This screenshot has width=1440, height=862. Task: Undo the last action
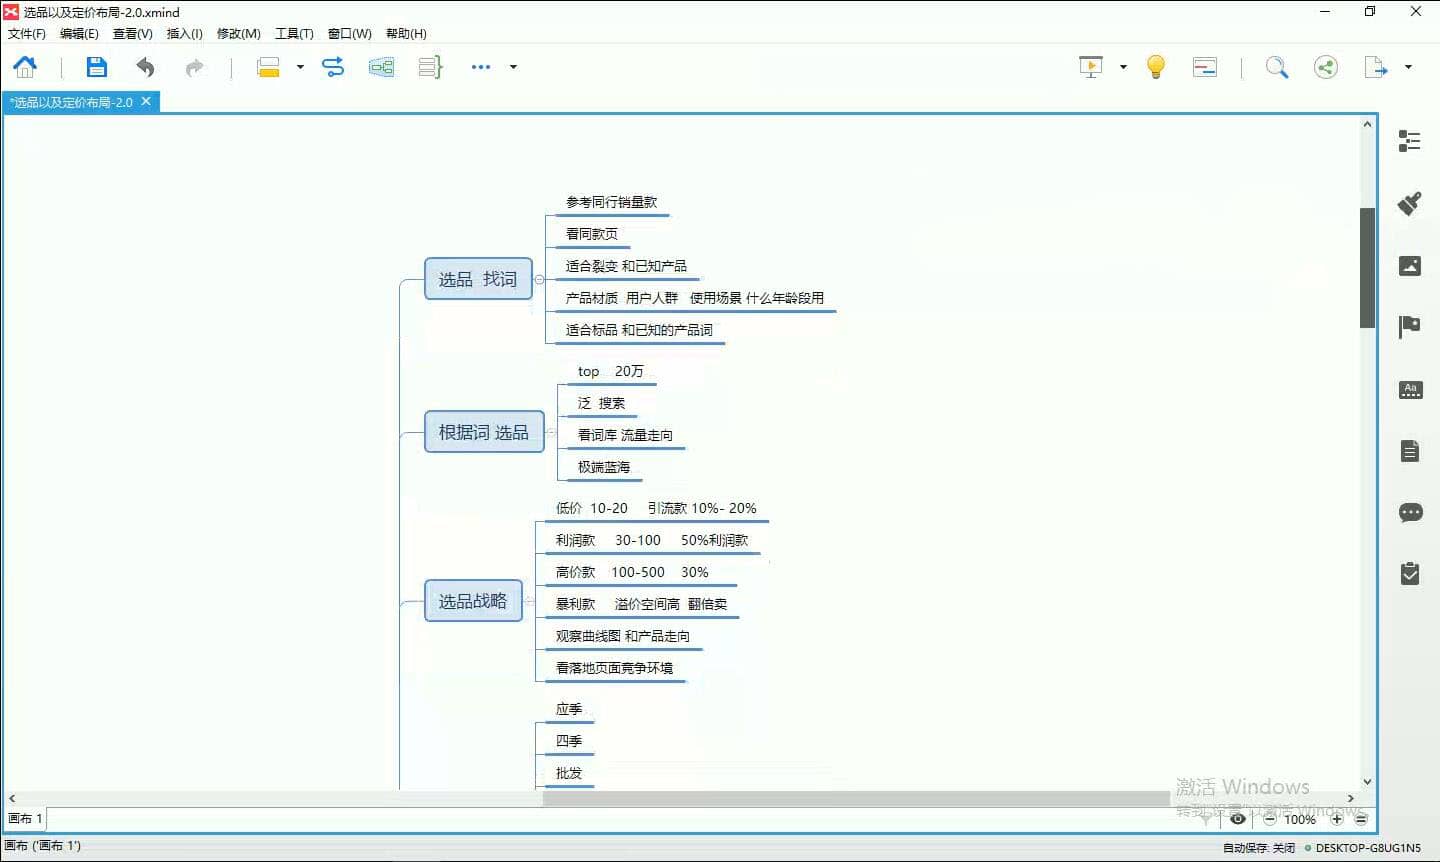pyautogui.click(x=146, y=67)
